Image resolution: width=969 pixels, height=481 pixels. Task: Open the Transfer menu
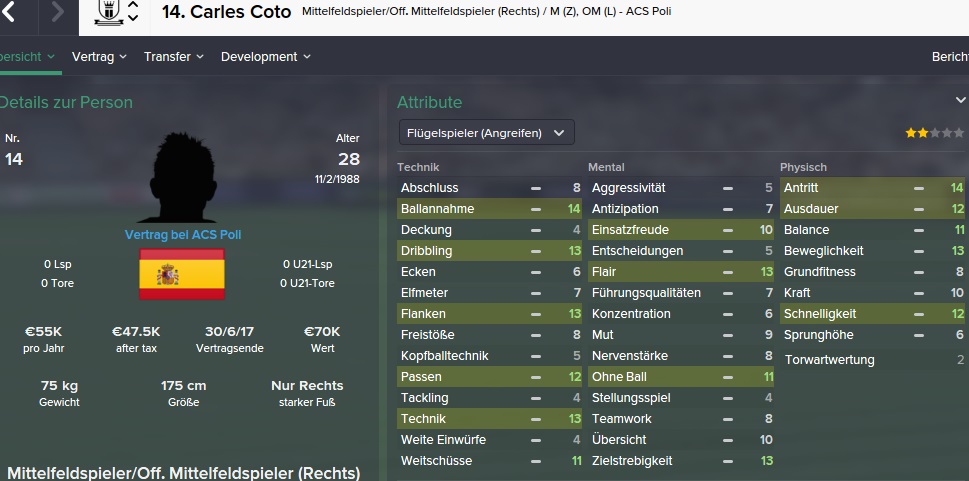click(x=173, y=57)
